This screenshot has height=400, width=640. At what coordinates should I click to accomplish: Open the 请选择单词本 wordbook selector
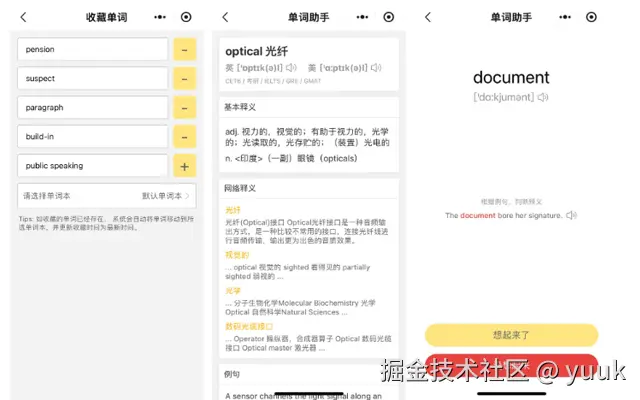[107, 196]
